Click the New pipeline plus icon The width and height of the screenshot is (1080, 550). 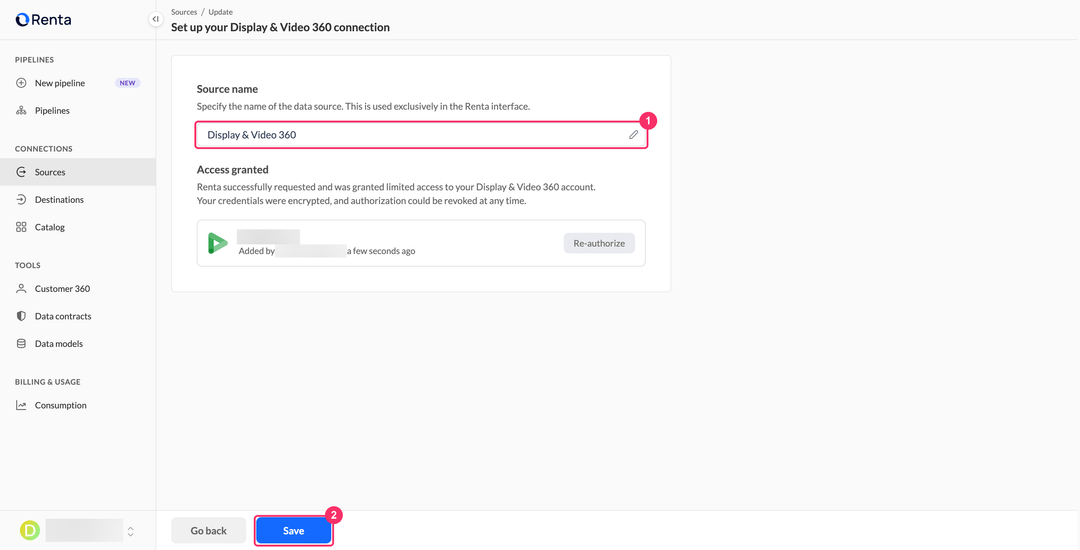pyautogui.click(x=21, y=83)
